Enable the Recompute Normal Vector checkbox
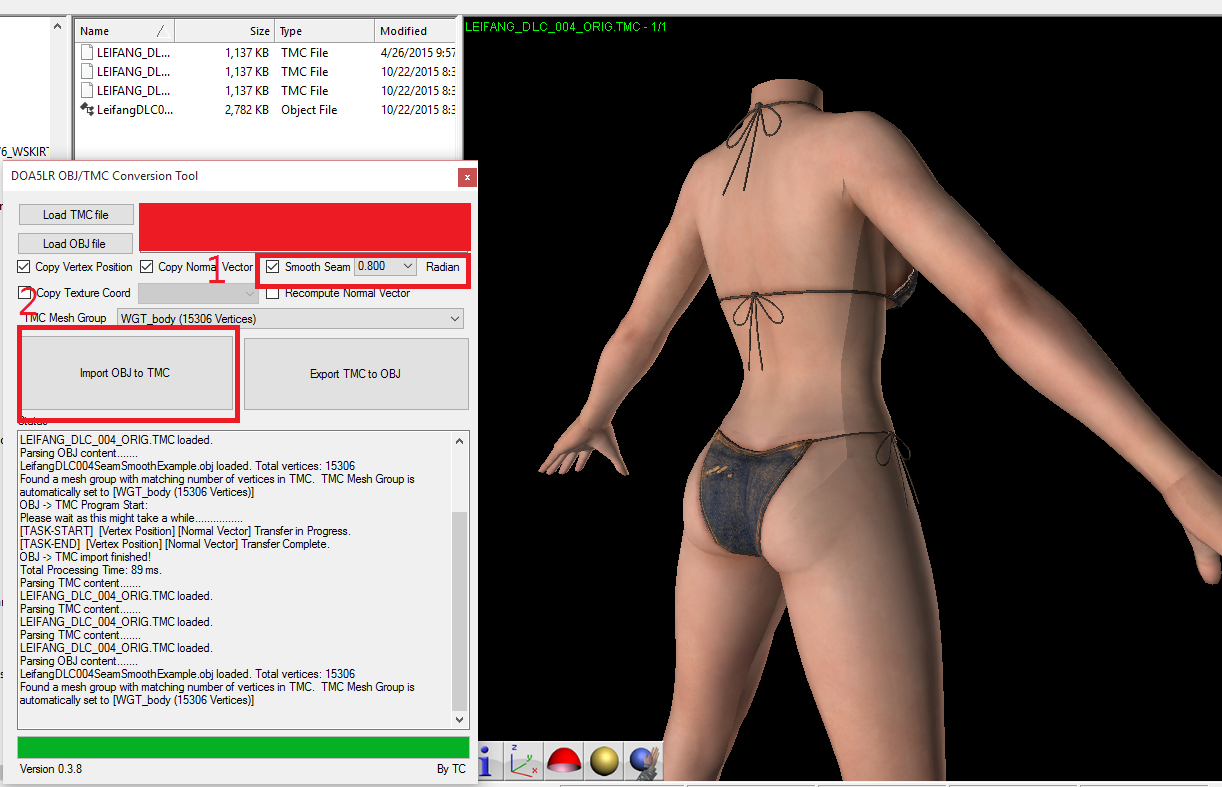The image size is (1222, 787). click(273, 293)
